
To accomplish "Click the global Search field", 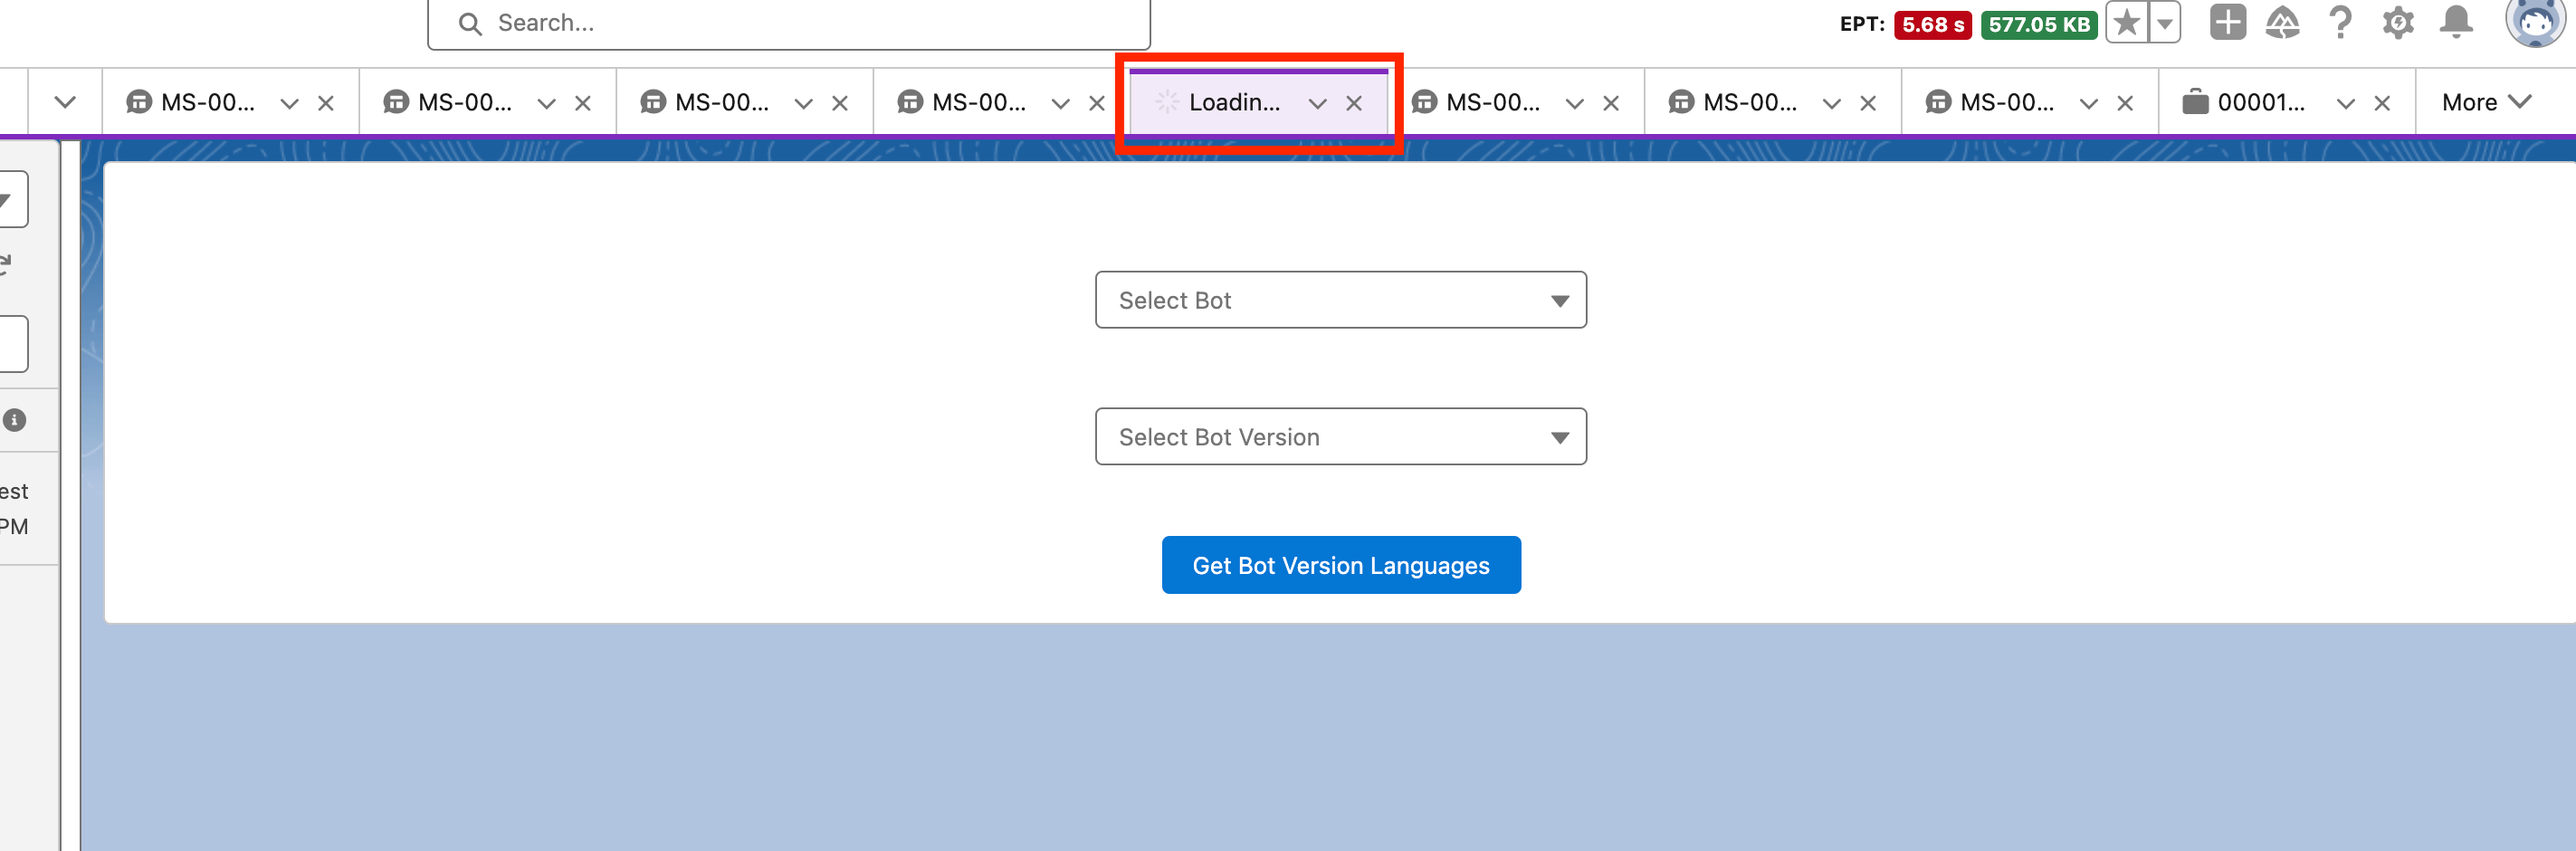I will (x=788, y=23).
